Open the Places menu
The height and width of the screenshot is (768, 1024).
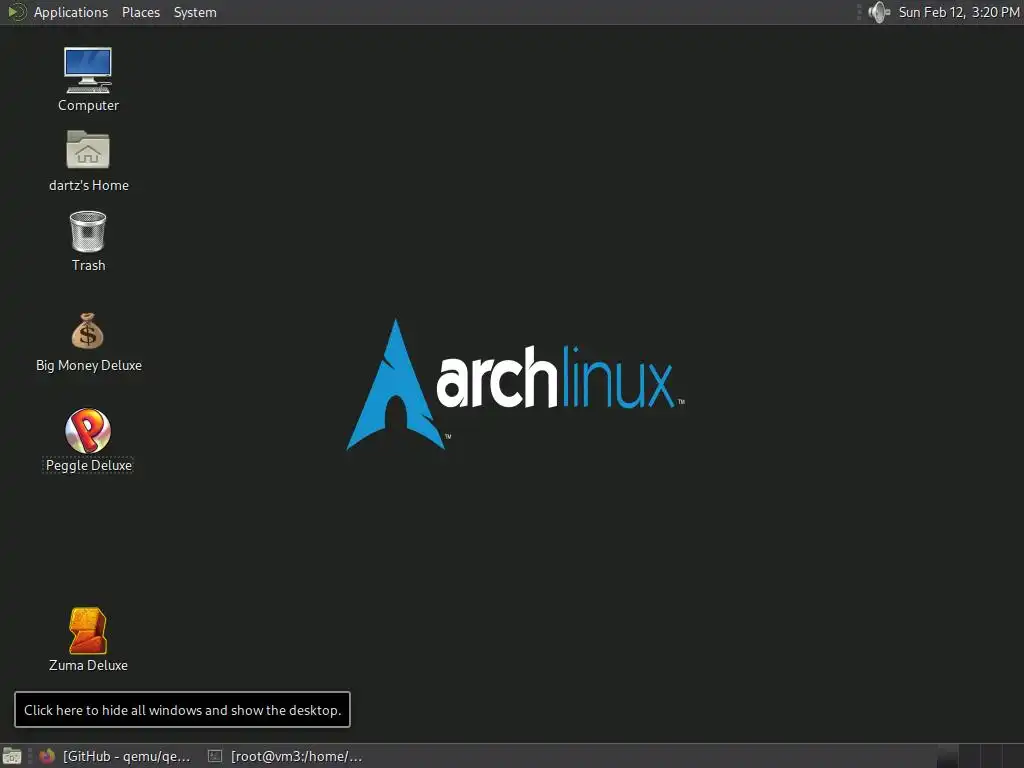click(141, 12)
